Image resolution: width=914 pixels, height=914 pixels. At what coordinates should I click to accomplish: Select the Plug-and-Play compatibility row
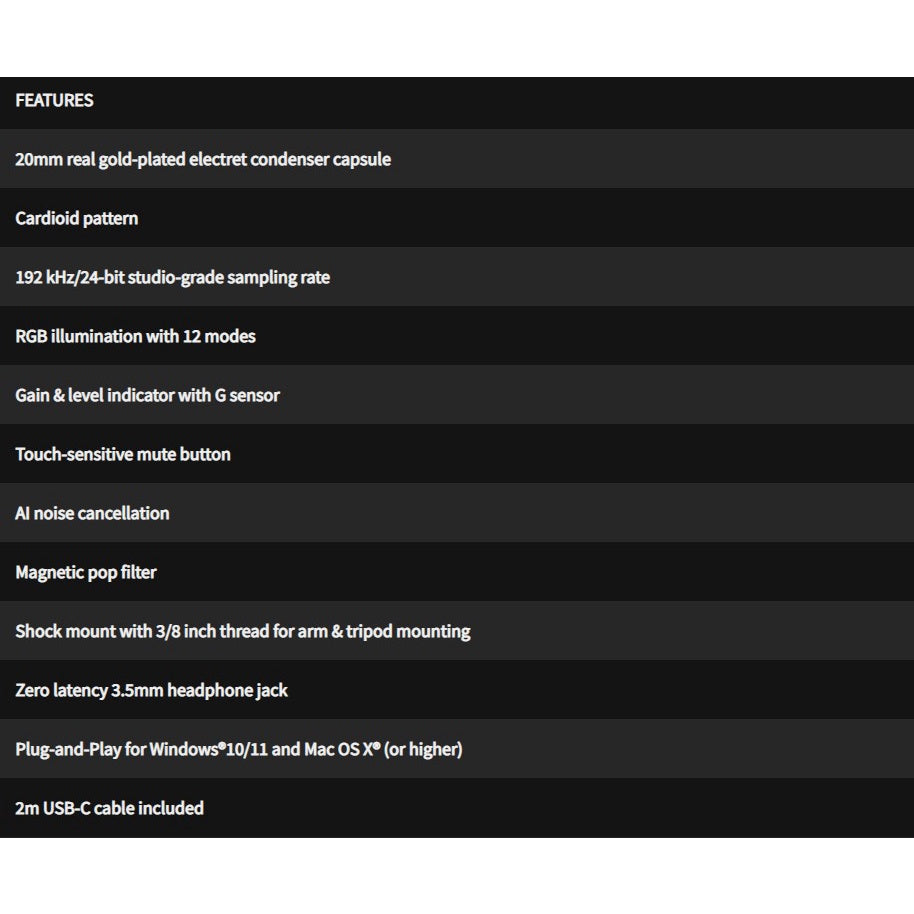[238, 749]
